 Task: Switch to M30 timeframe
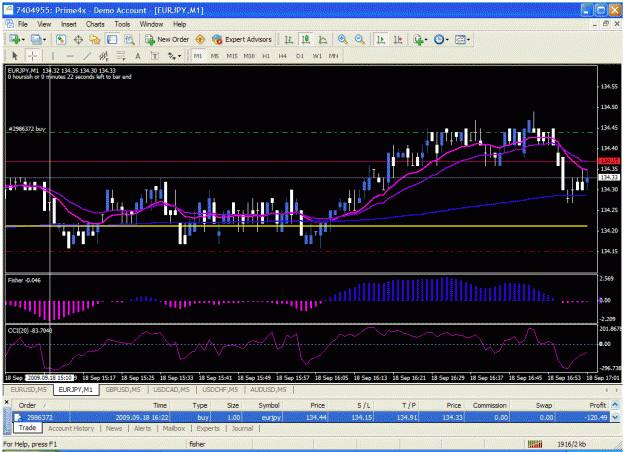[x=249, y=56]
